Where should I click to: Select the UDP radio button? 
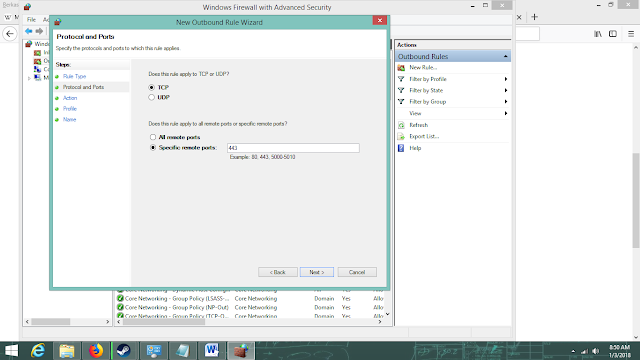151,98
